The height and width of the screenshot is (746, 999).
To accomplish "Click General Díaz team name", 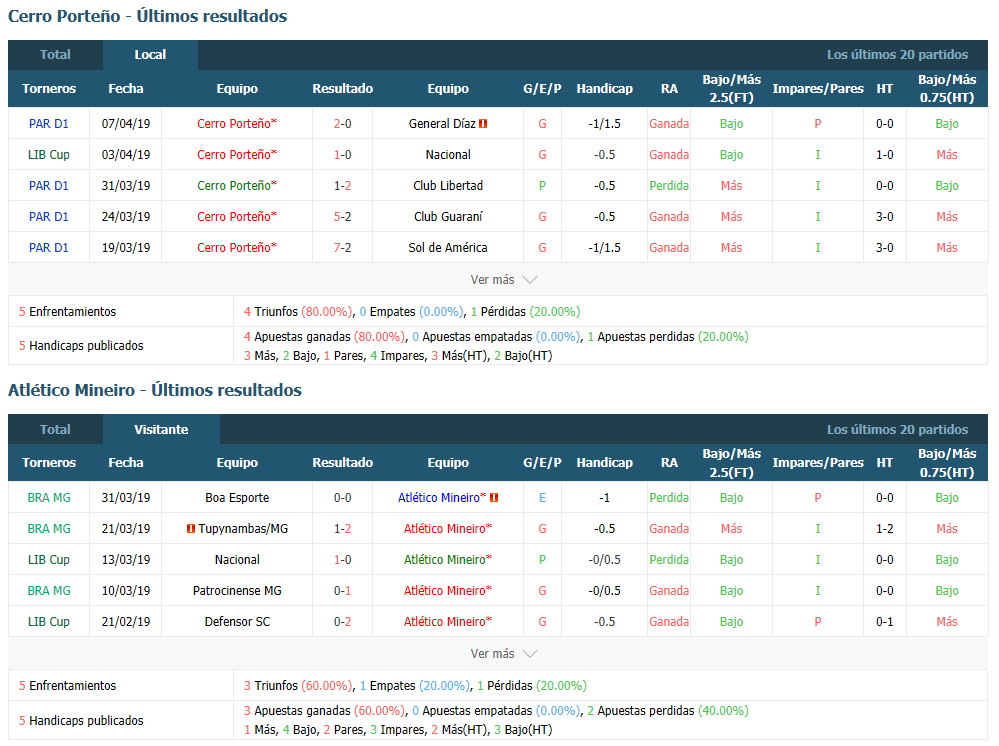I will pyautogui.click(x=442, y=124).
